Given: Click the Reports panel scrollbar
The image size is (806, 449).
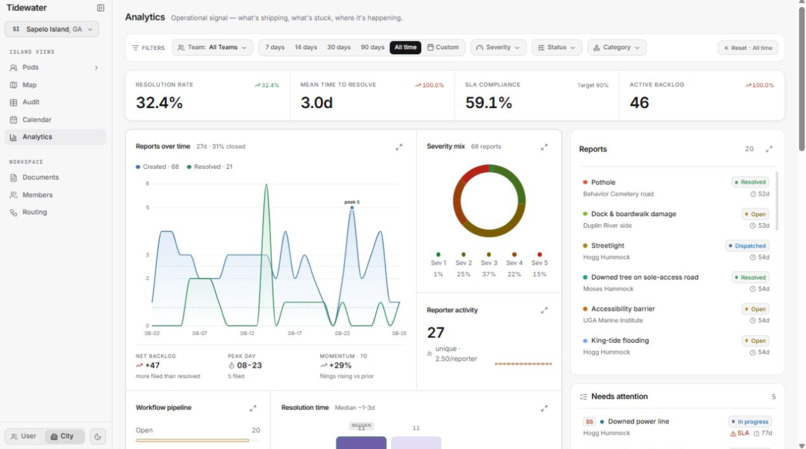Looking at the screenshot, I should 776,201.
